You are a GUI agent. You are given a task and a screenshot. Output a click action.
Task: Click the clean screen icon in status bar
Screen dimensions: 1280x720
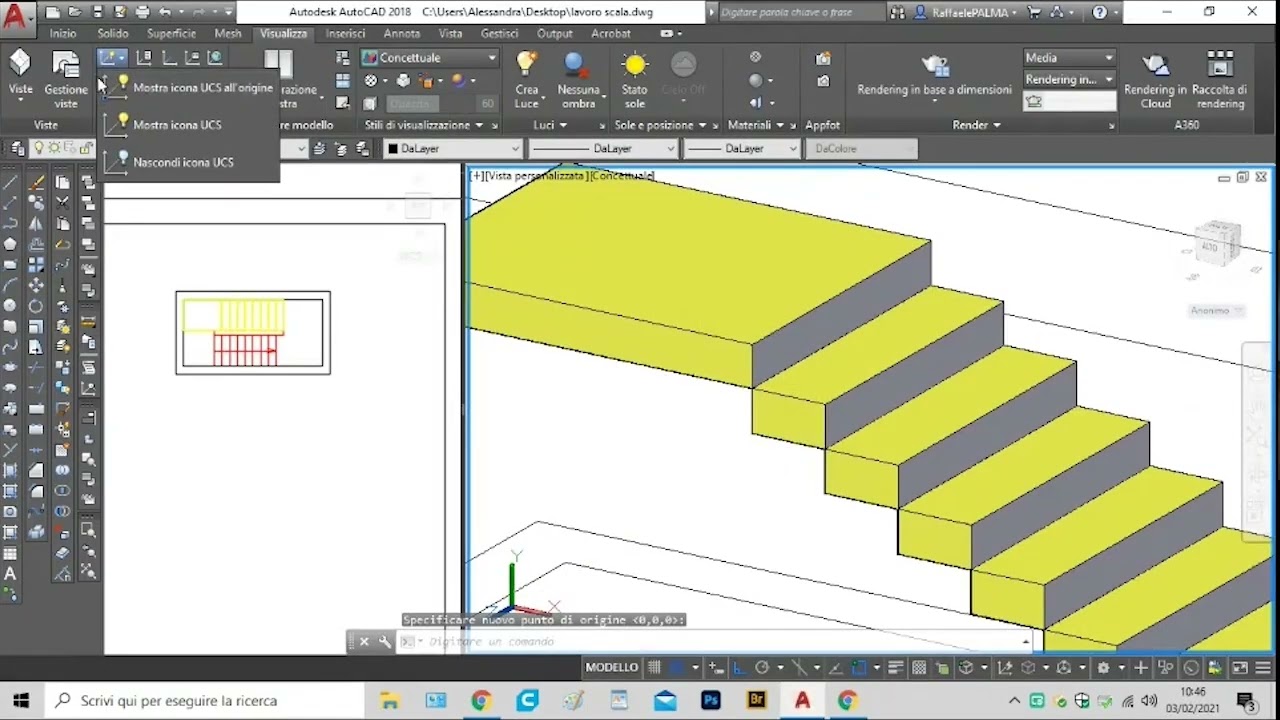click(x=1240, y=668)
